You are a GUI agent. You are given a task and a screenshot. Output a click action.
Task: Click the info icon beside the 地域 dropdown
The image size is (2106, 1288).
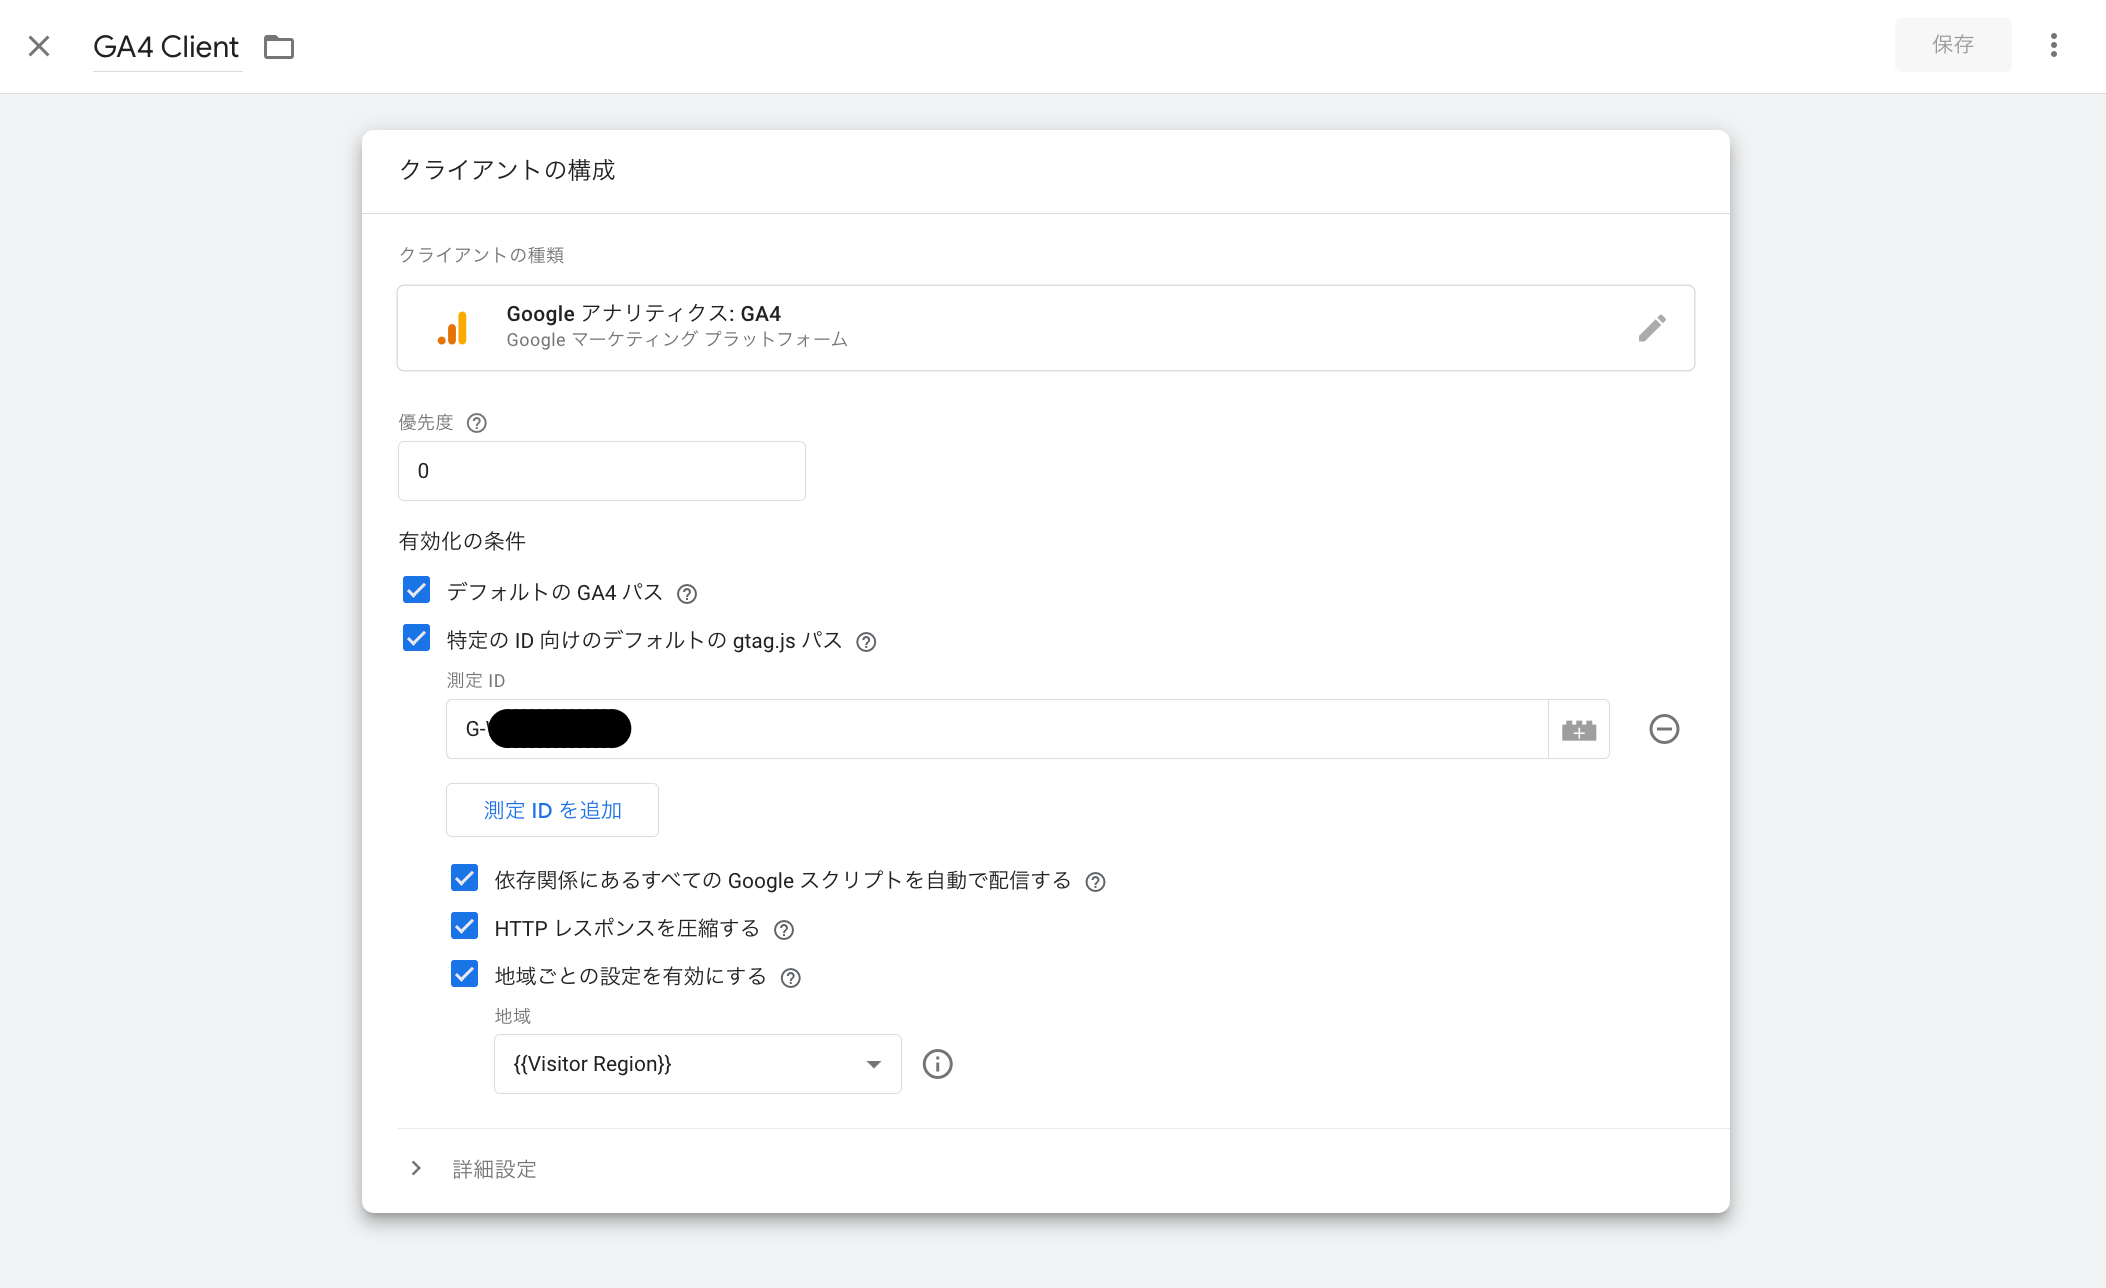click(x=937, y=1064)
